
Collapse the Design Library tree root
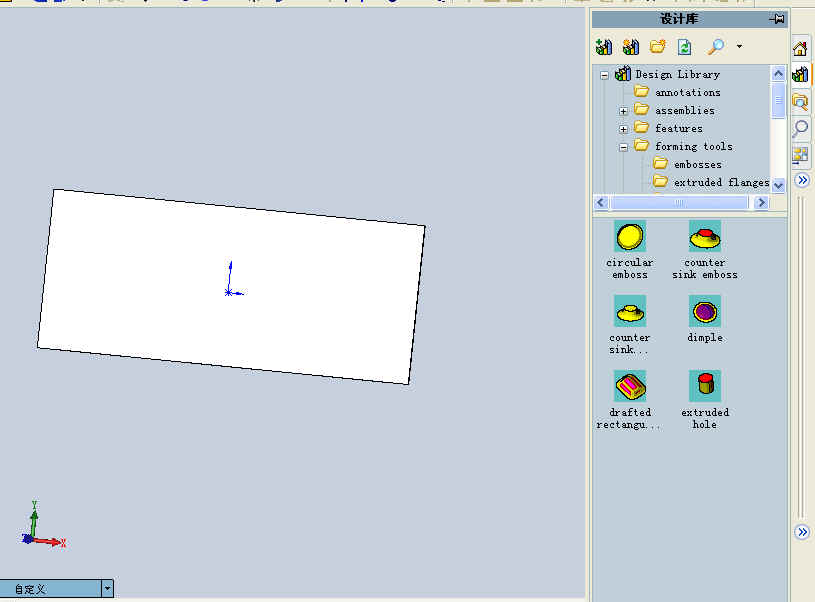[x=604, y=75]
